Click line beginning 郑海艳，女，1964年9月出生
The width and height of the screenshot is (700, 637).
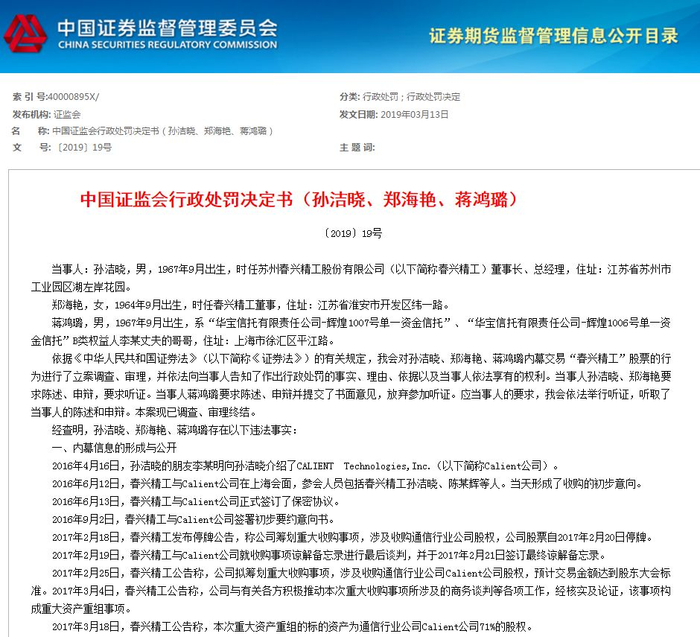(250, 305)
